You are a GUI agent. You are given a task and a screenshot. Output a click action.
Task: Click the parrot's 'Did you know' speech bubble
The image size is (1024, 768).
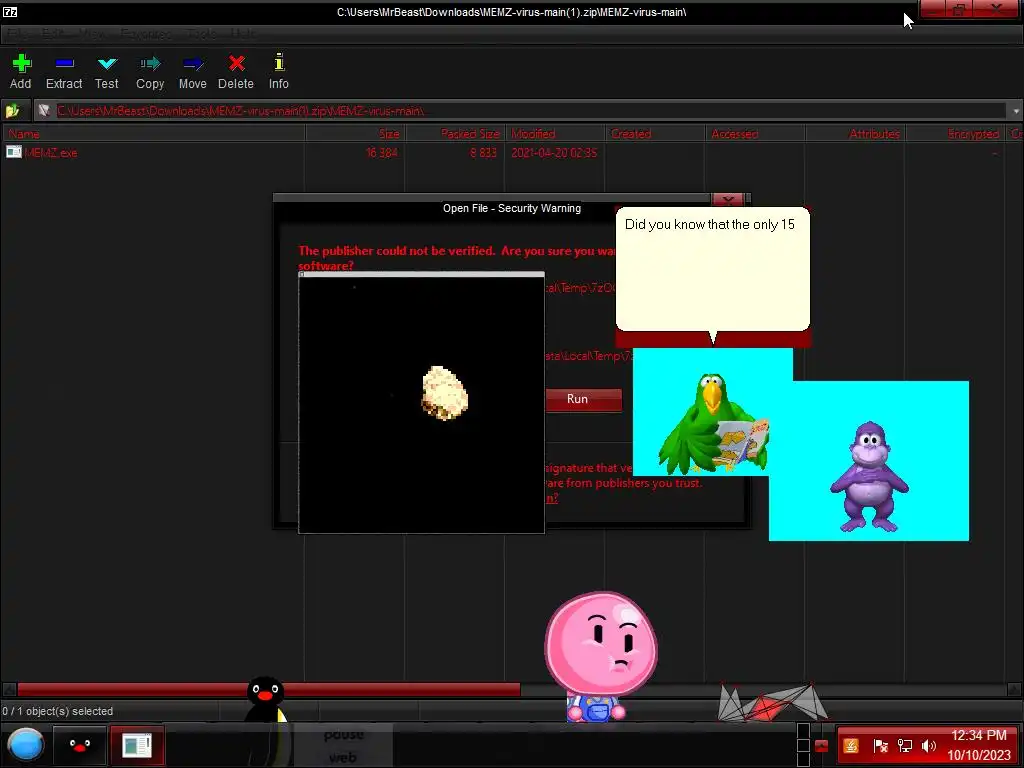712,269
